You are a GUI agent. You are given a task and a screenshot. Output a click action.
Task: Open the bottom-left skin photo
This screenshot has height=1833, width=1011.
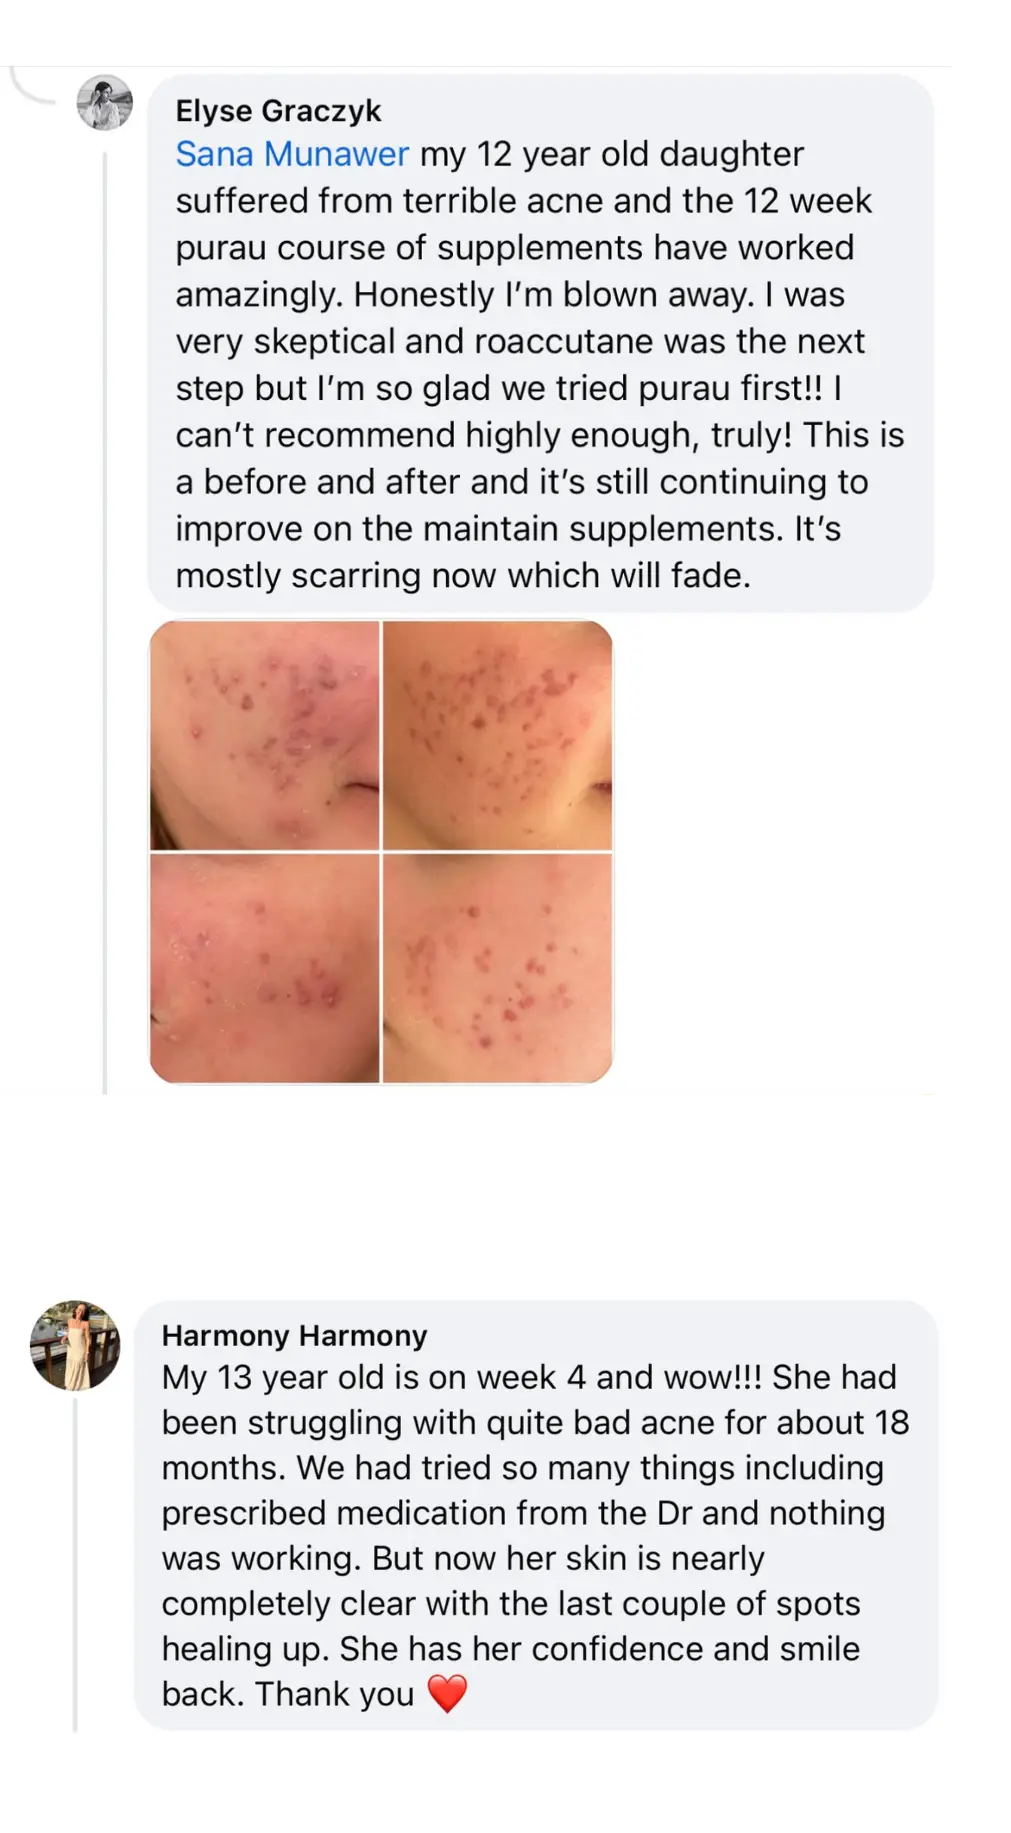click(x=265, y=968)
